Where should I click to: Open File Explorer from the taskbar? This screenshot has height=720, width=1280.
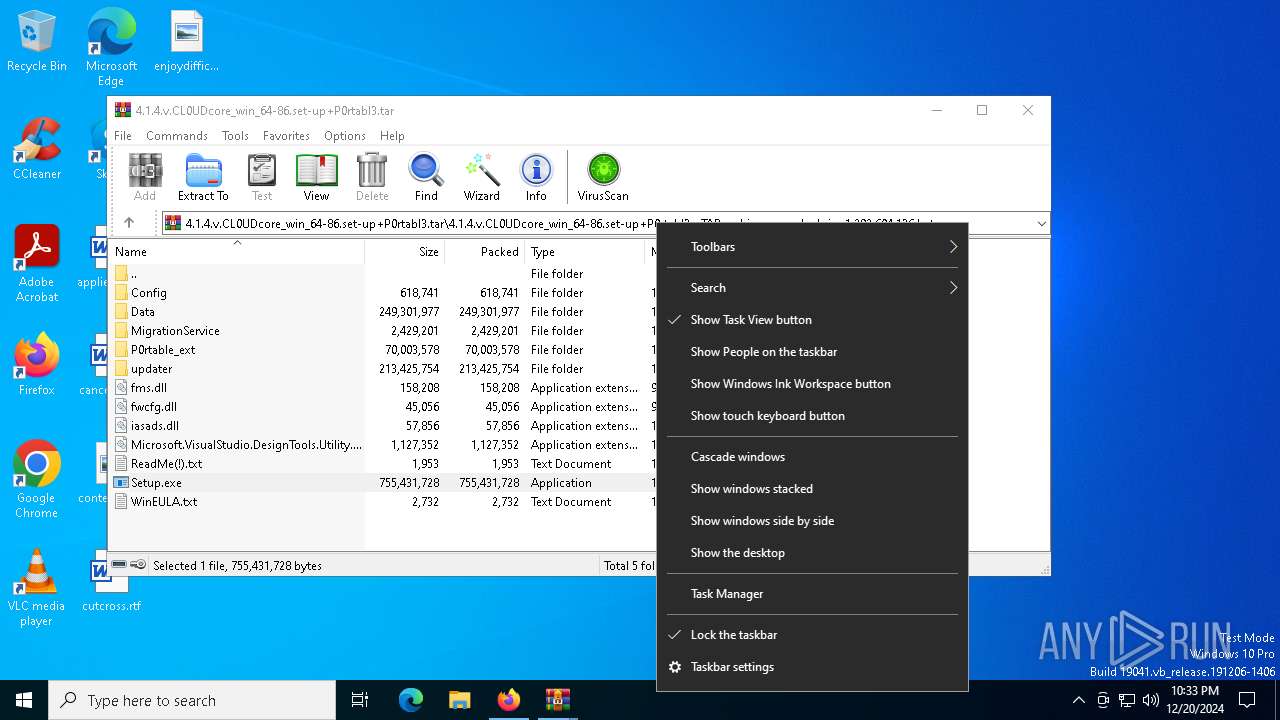click(x=459, y=700)
